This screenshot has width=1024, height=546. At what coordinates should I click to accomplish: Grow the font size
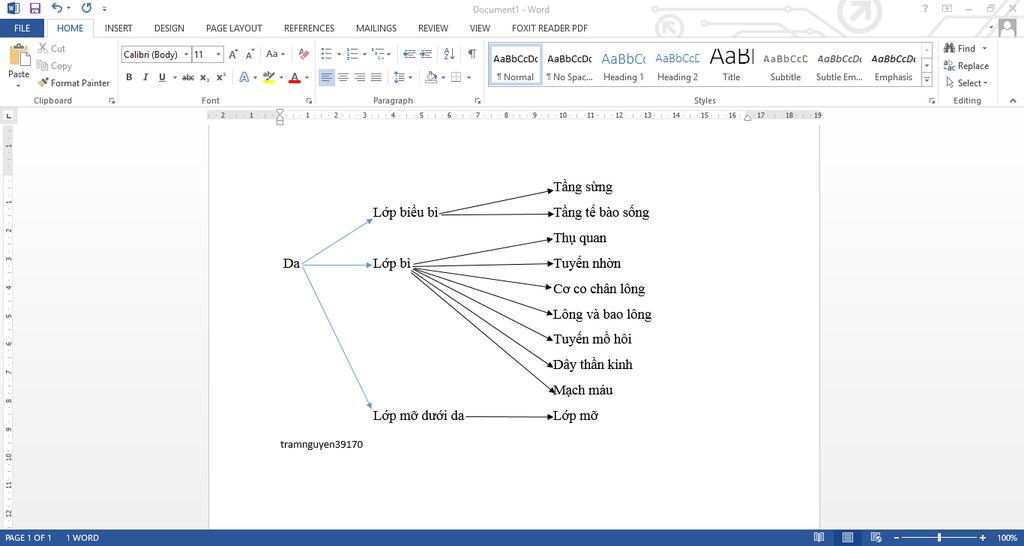pyautogui.click(x=233, y=54)
